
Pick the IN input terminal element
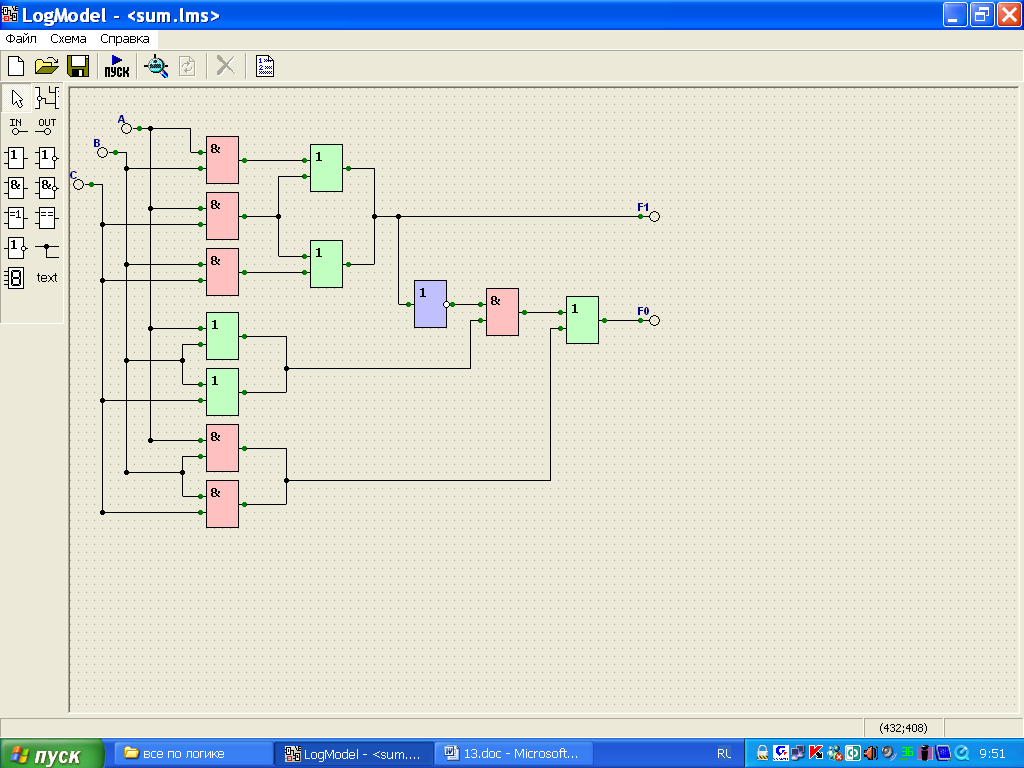[17, 127]
